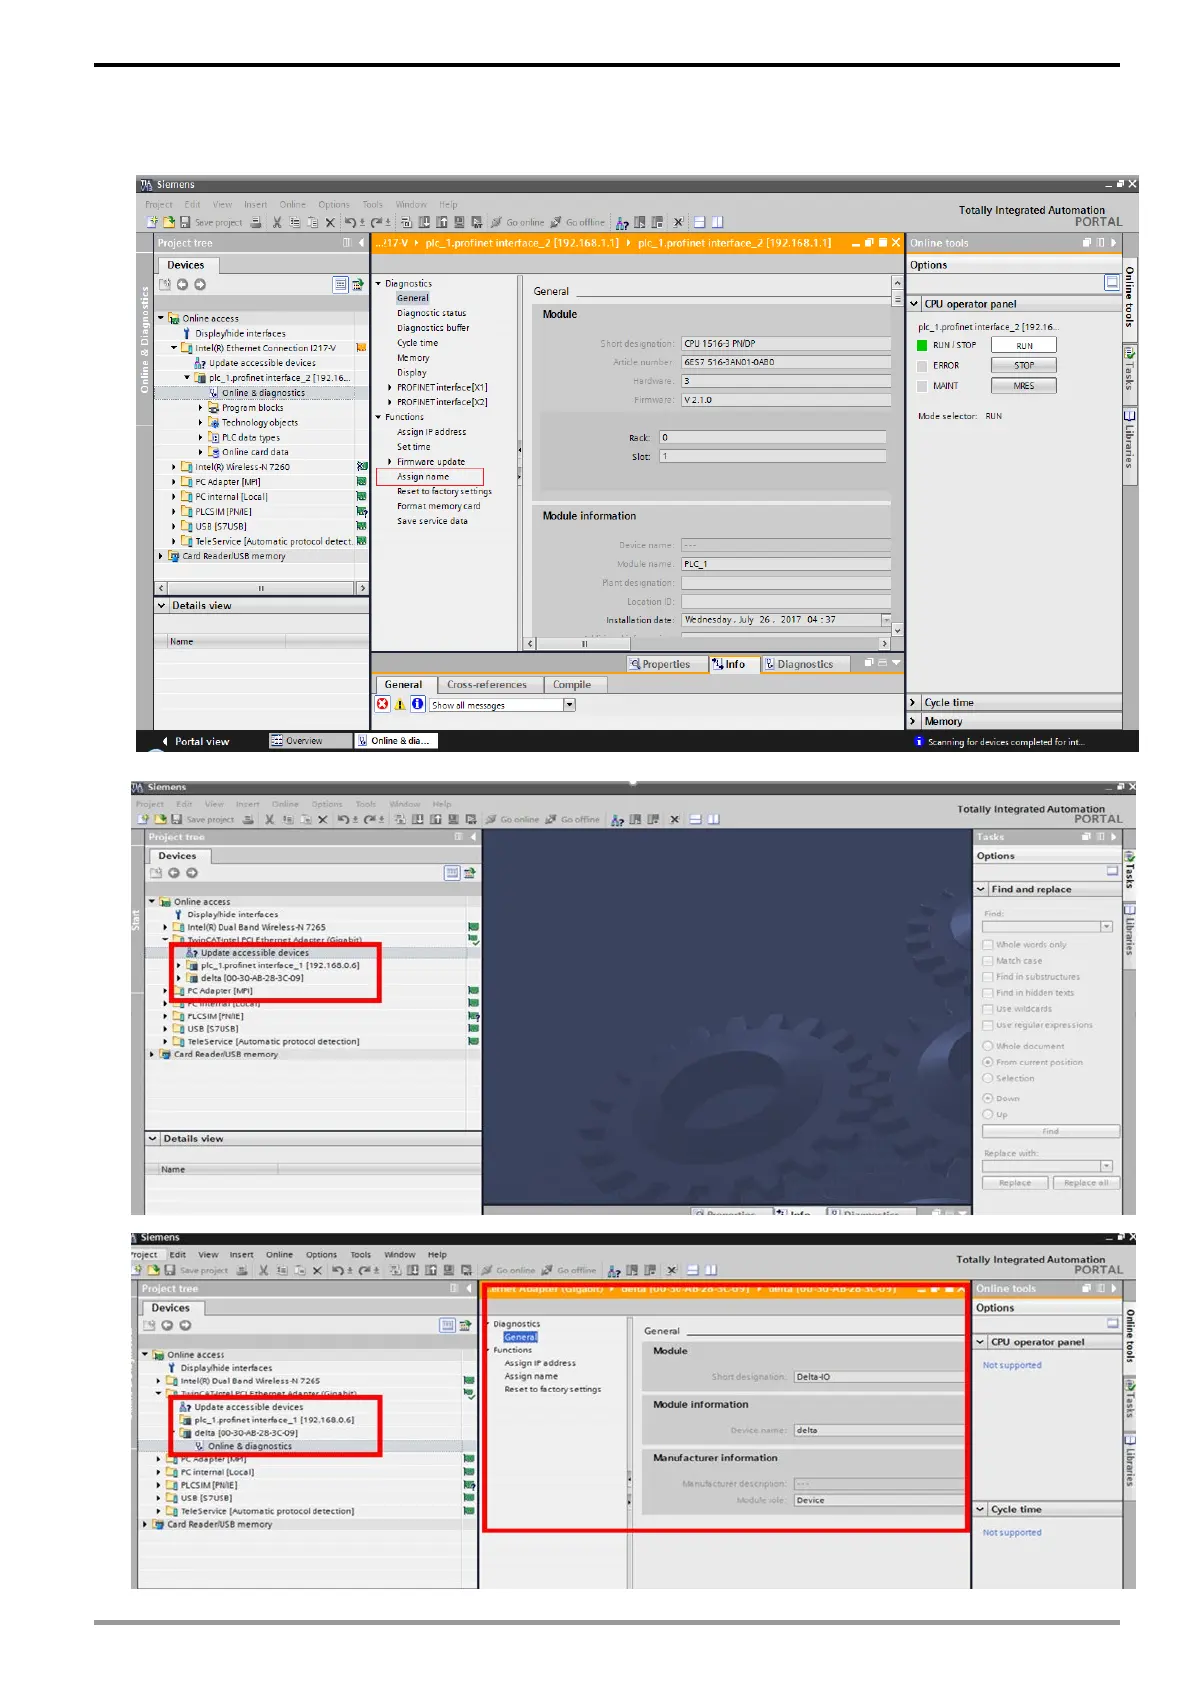Image resolution: width=1191 pixels, height=1684 pixels.
Task: Click Module name field PLC_1
Action: 785,564
